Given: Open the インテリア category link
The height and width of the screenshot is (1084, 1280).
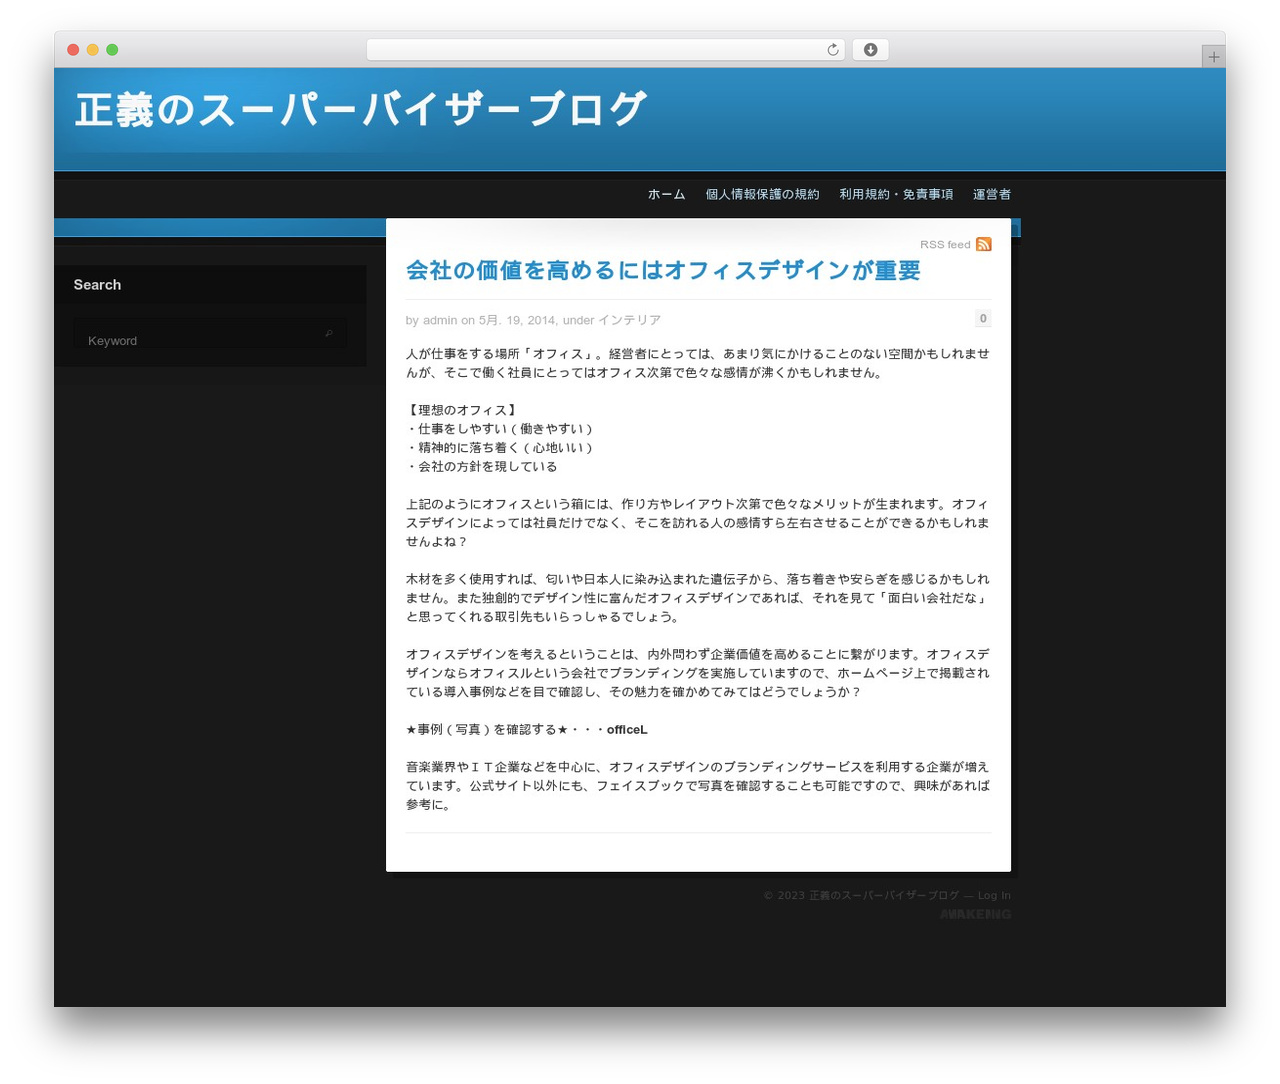Looking at the screenshot, I should tap(629, 320).
